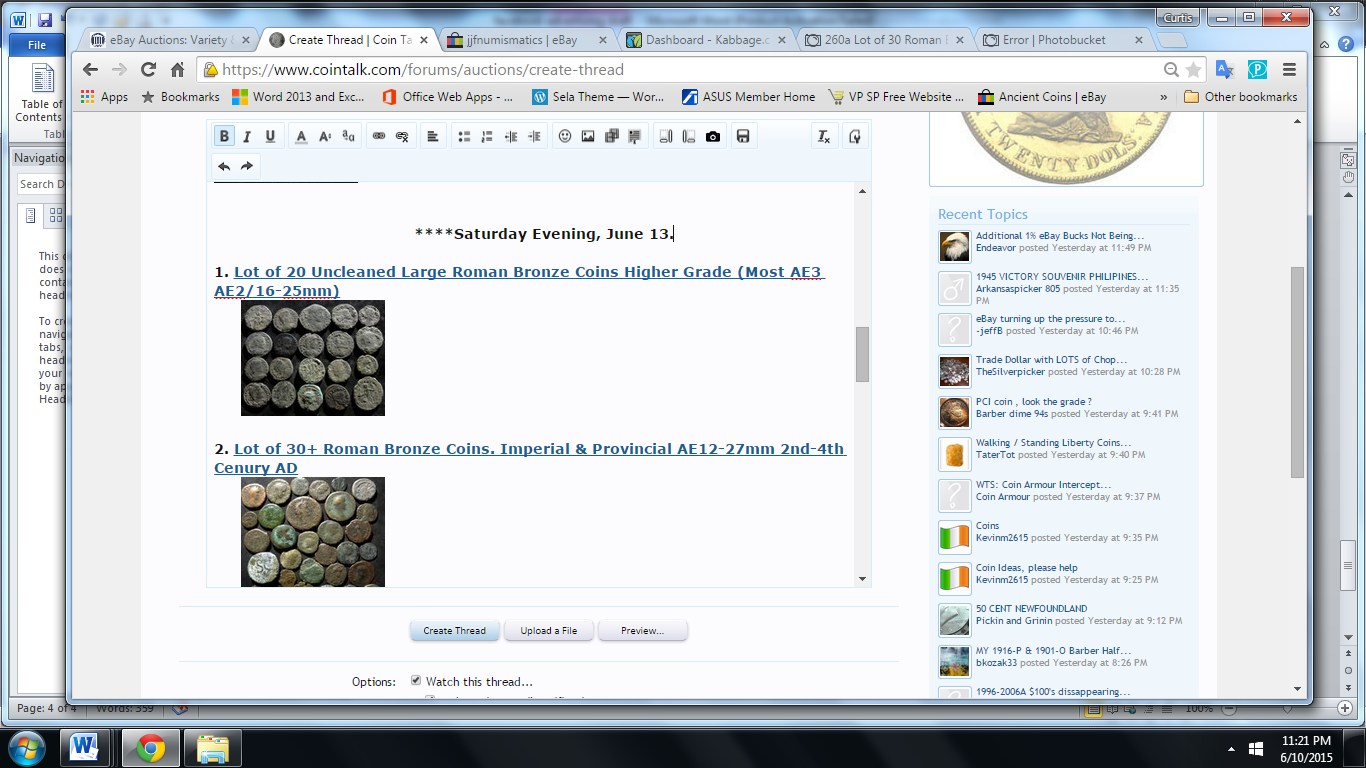Image resolution: width=1366 pixels, height=768 pixels.
Task: Switch to the jjfnumismatics eBay tab
Action: pos(520,40)
